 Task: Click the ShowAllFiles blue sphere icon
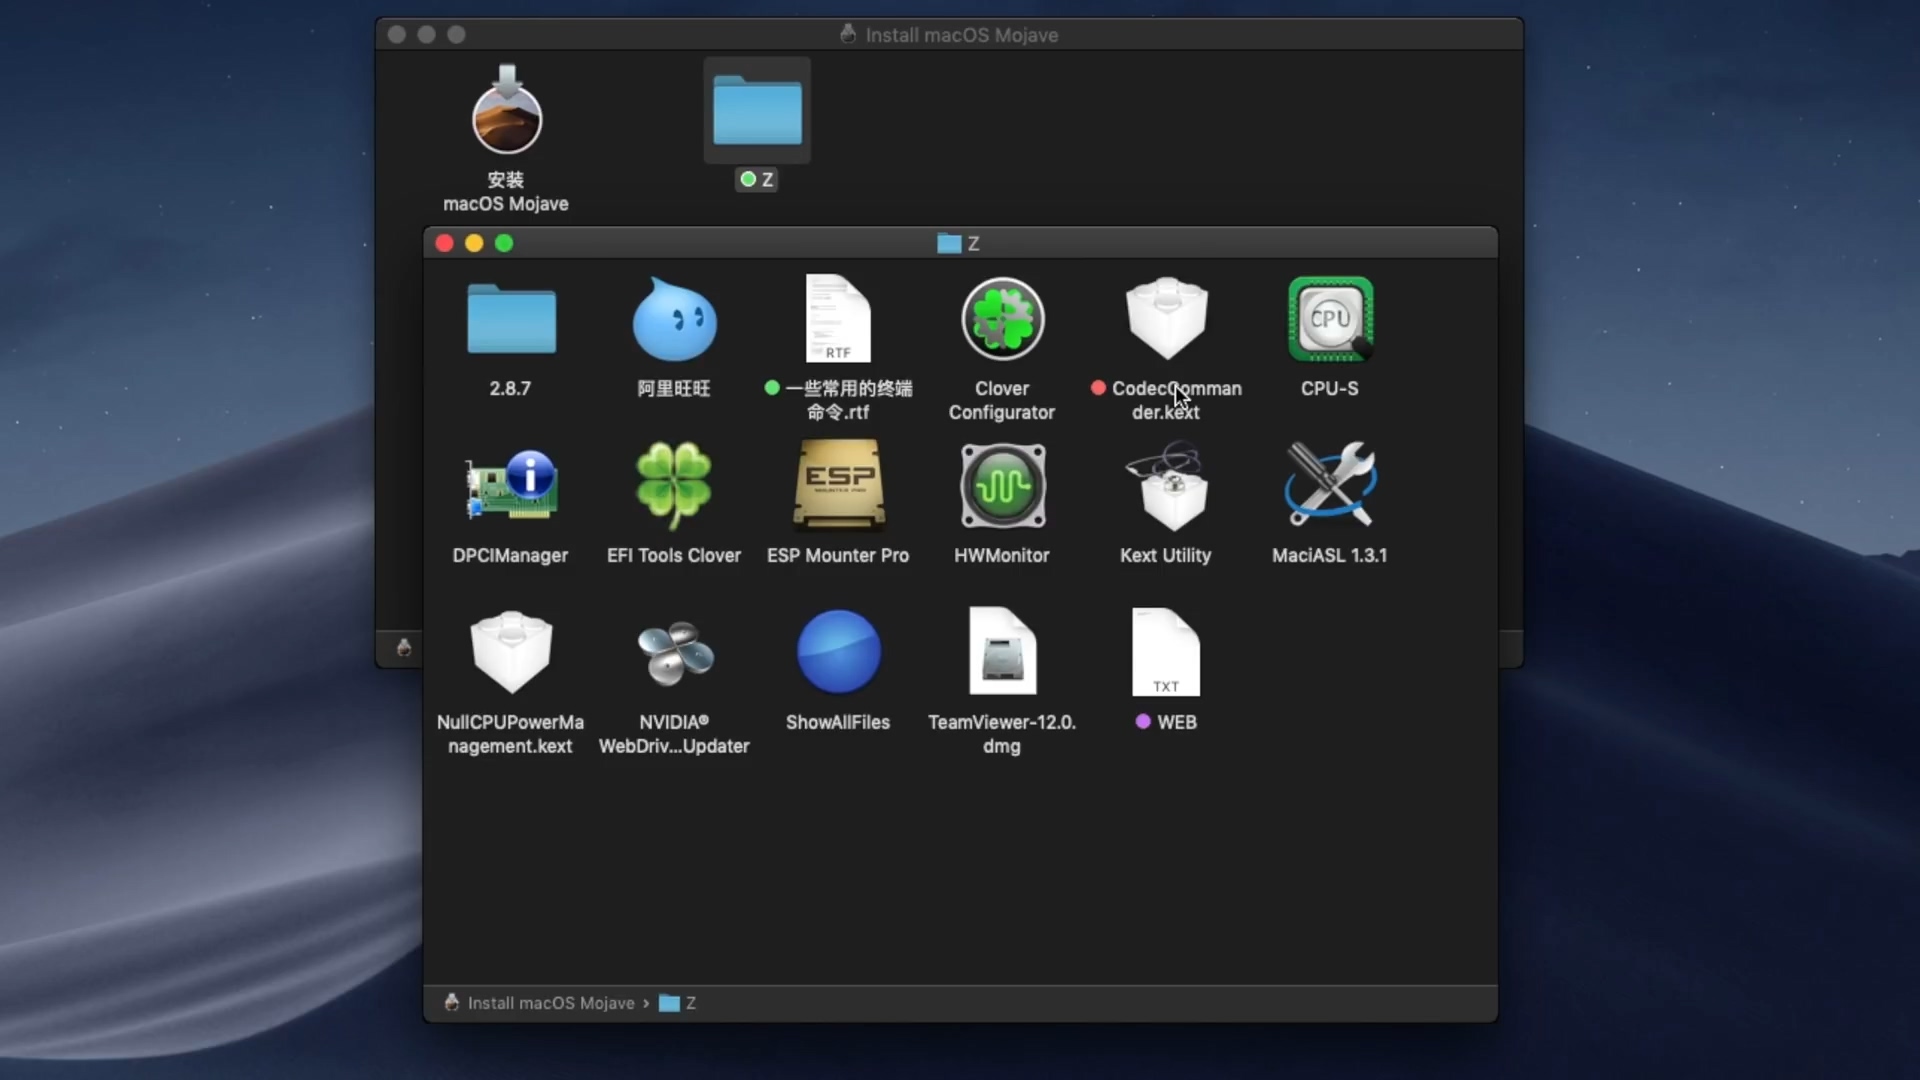tap(838, 653)
